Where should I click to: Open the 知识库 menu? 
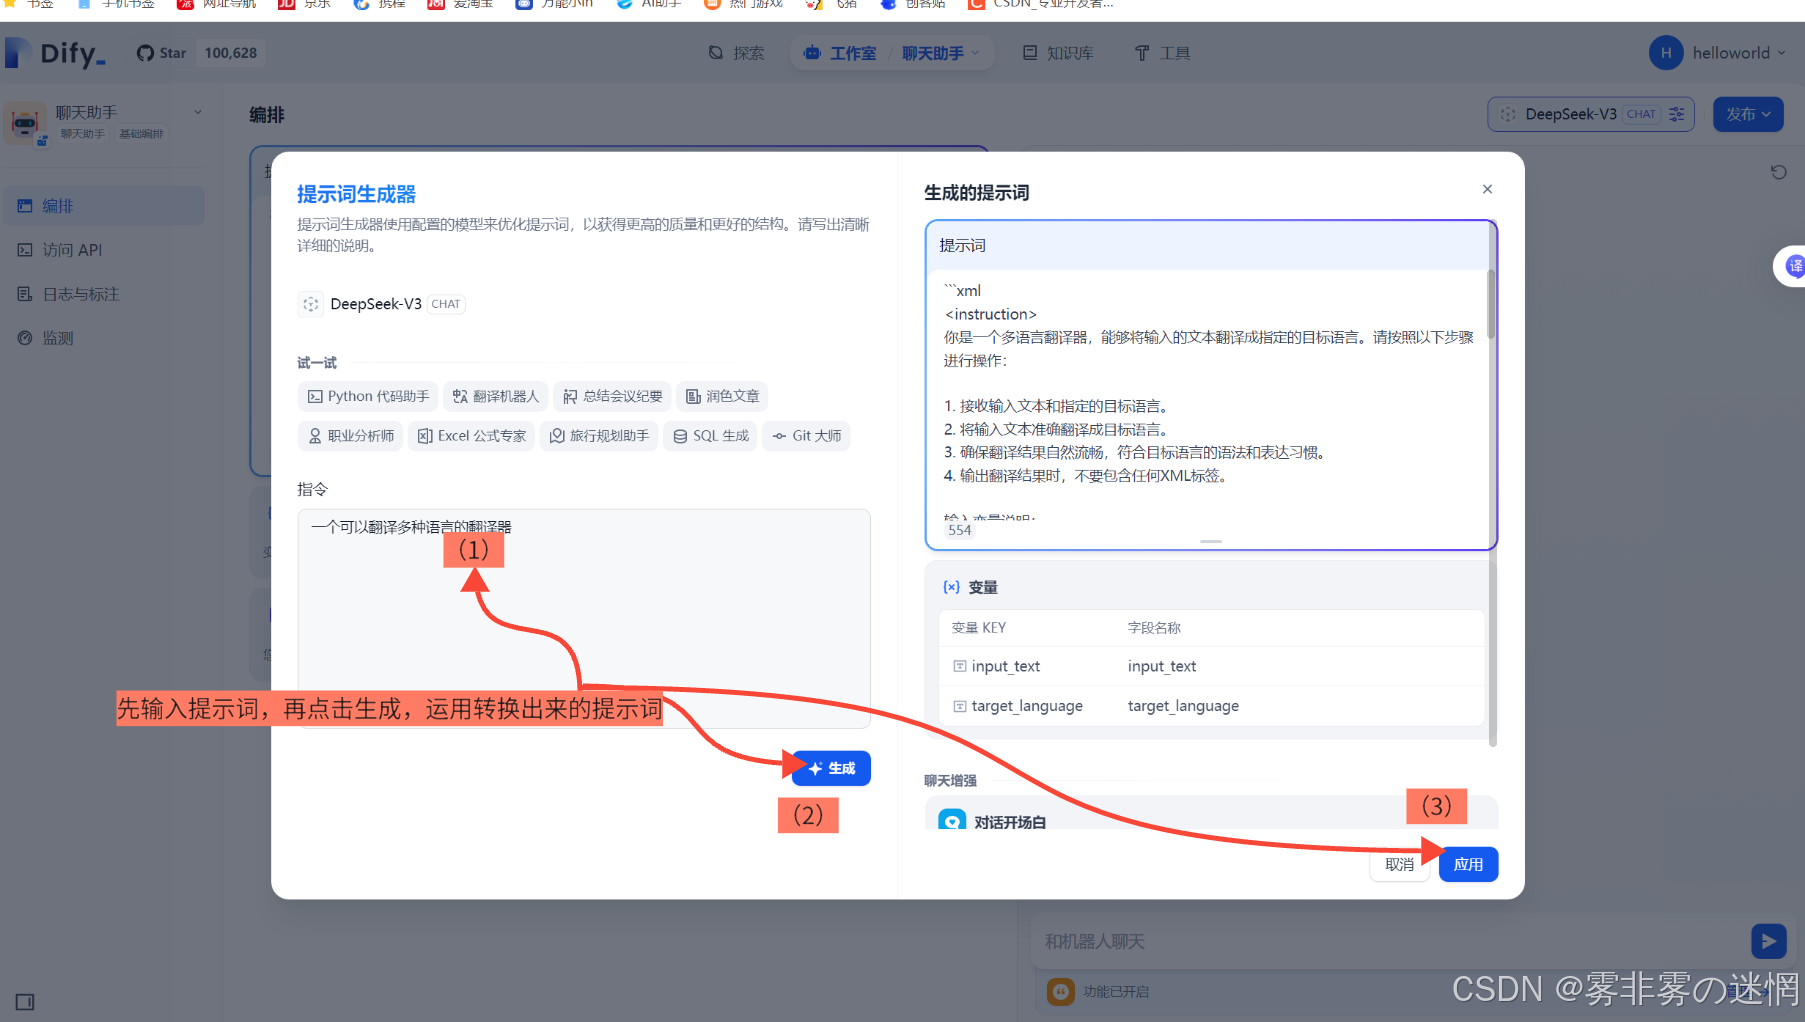click(1058, 53)
